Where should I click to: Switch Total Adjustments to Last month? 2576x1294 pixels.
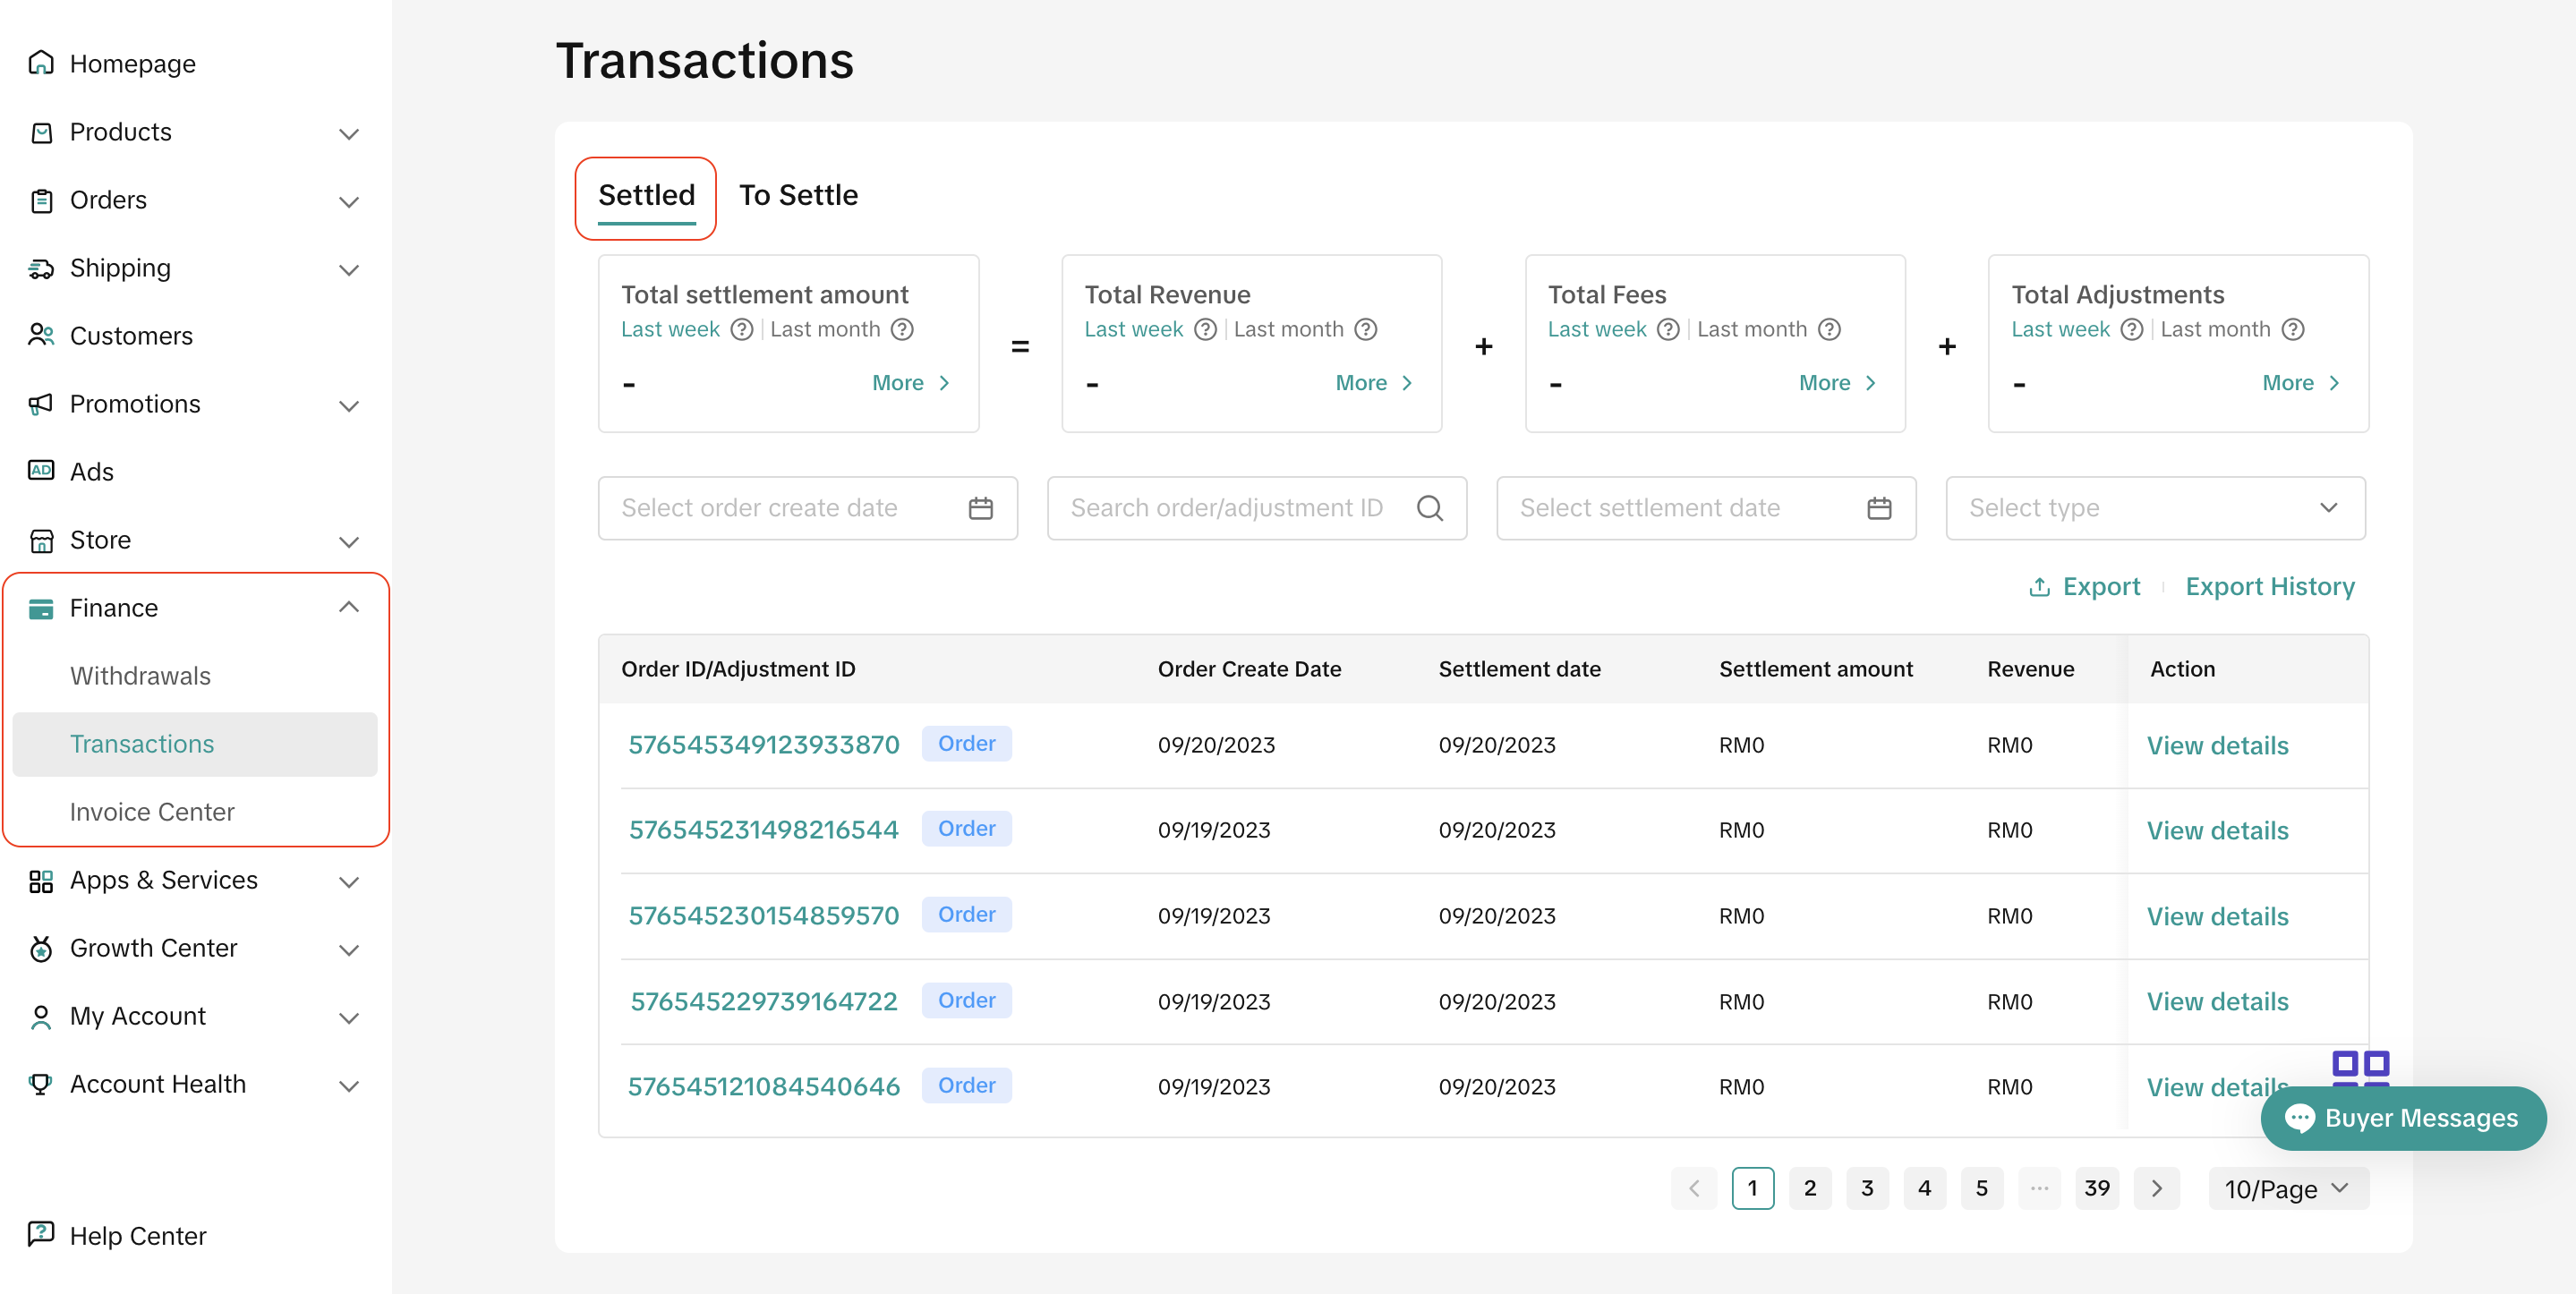pyautogui.click(x=2214, y=329)
